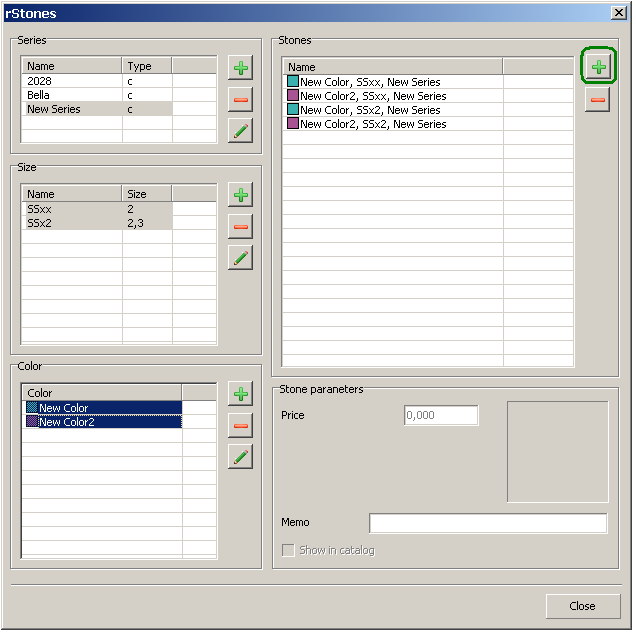636x633 pixels.
Task: Remove stone with the Stones minus icon
Action: [x=597, y=100]
